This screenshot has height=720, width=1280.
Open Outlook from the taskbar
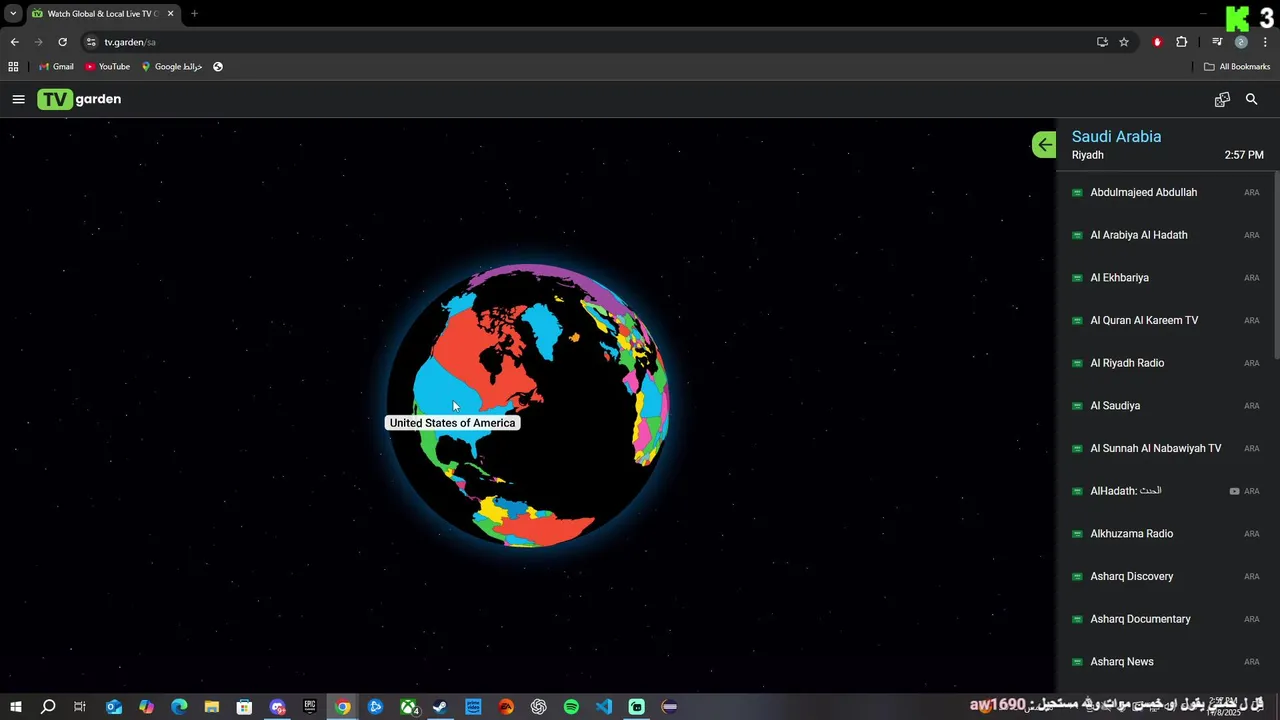coord(114,707)
